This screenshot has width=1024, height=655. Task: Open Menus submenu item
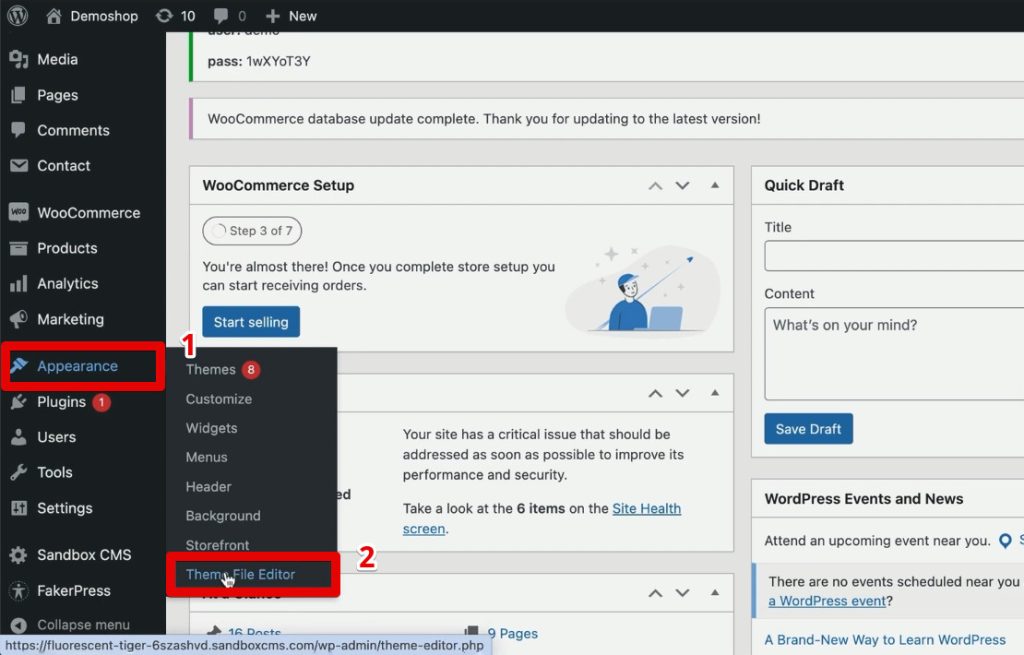(x=206, y=457)
